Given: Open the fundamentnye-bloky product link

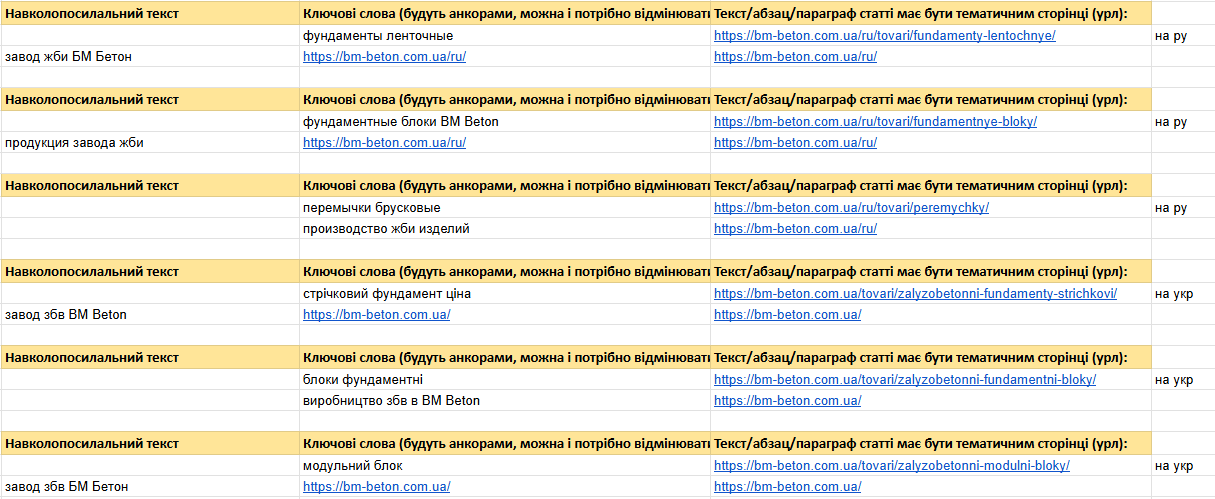Looking at the screenshot, I should [x=875, y=122].
